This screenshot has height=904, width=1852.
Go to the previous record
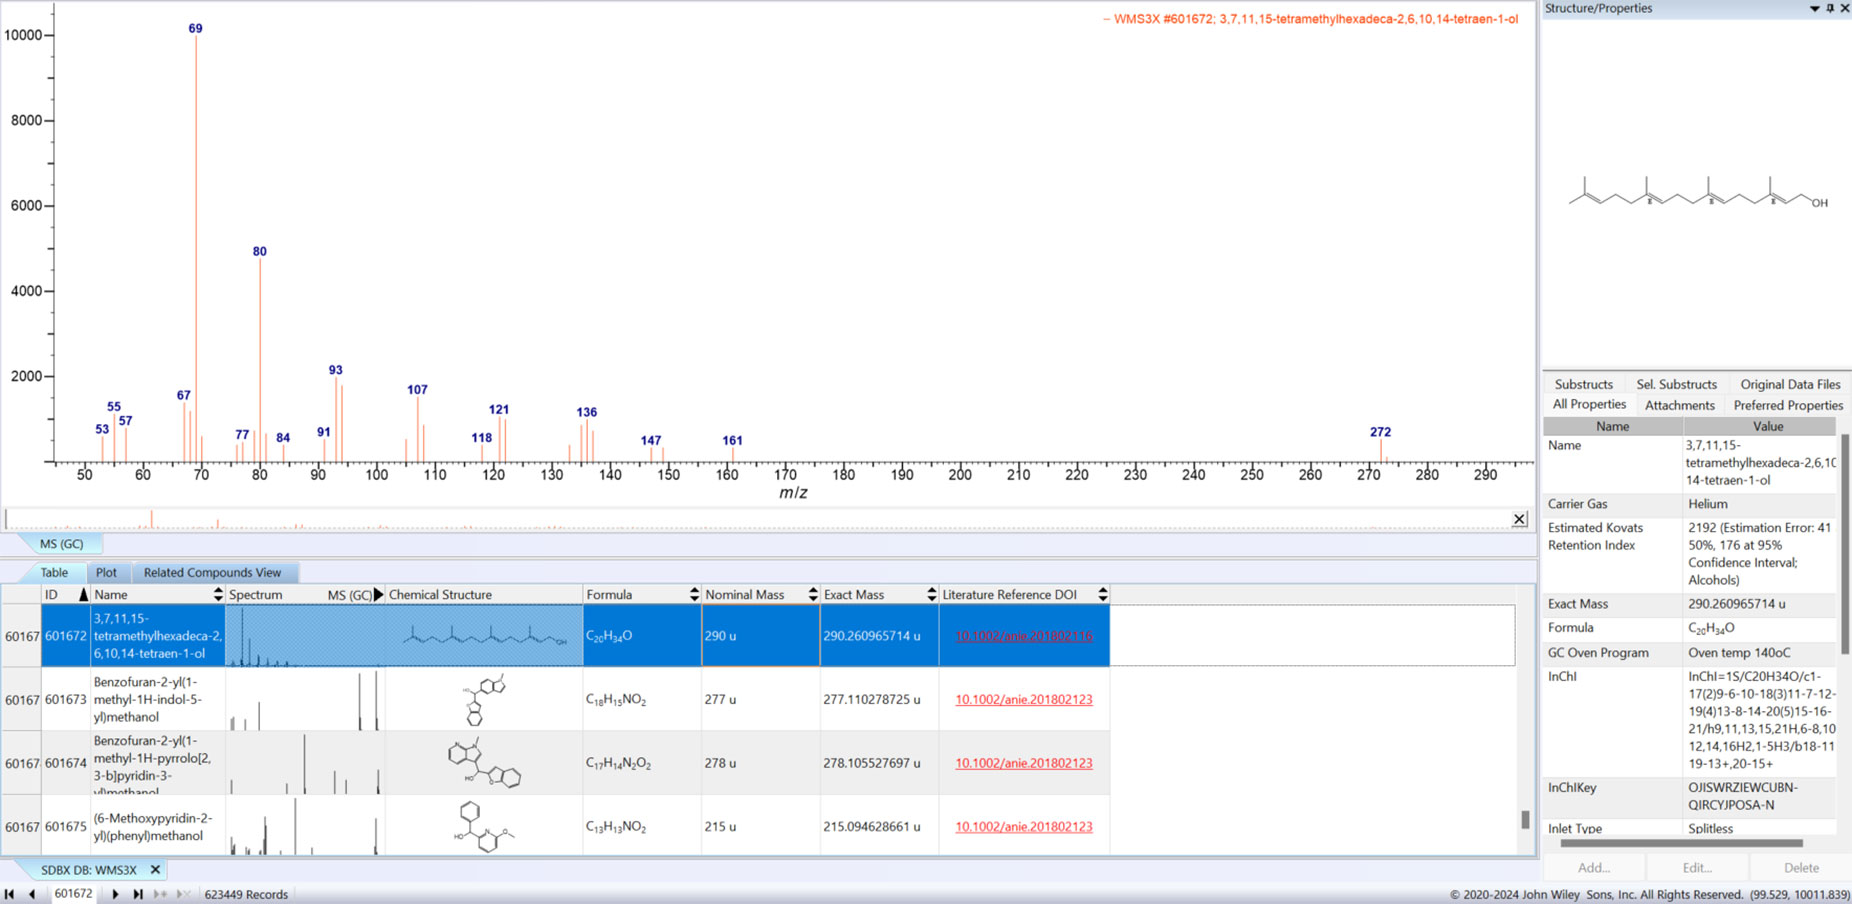coord(32,894)
